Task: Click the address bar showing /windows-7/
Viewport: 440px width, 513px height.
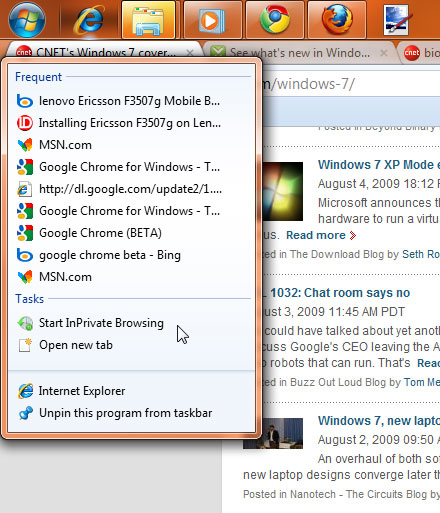Action: [350, 84]
